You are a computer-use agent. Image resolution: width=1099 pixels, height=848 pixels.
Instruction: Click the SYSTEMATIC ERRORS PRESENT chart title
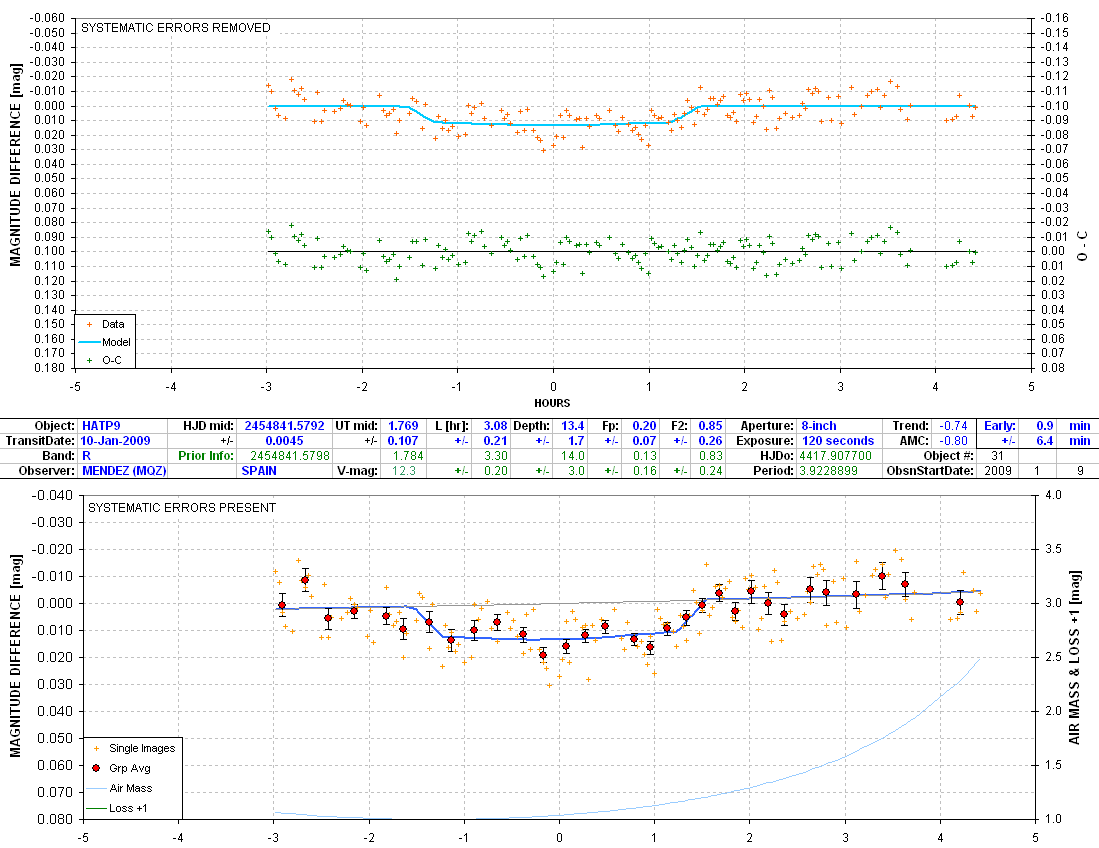(182, 508)
